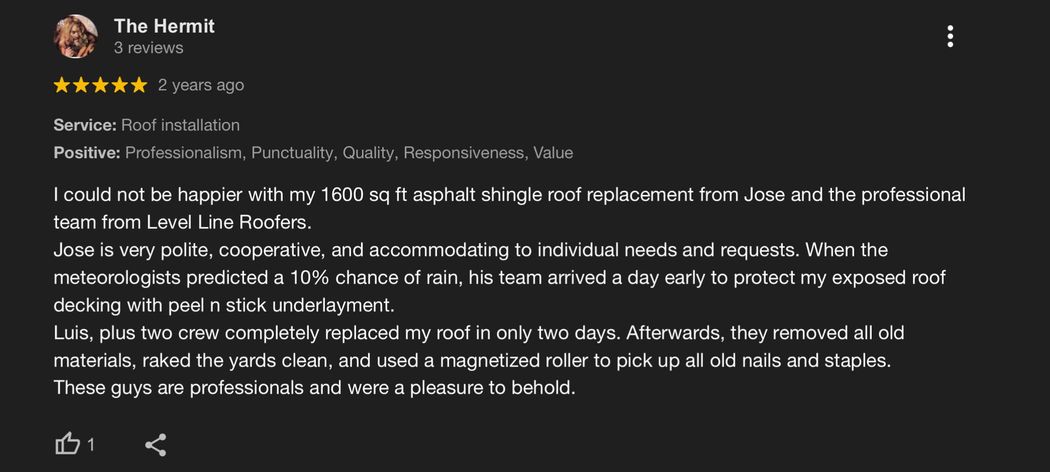1050x472 pixels.
Task: Click the reviewer name The Hermit
Action: [164, 26]
